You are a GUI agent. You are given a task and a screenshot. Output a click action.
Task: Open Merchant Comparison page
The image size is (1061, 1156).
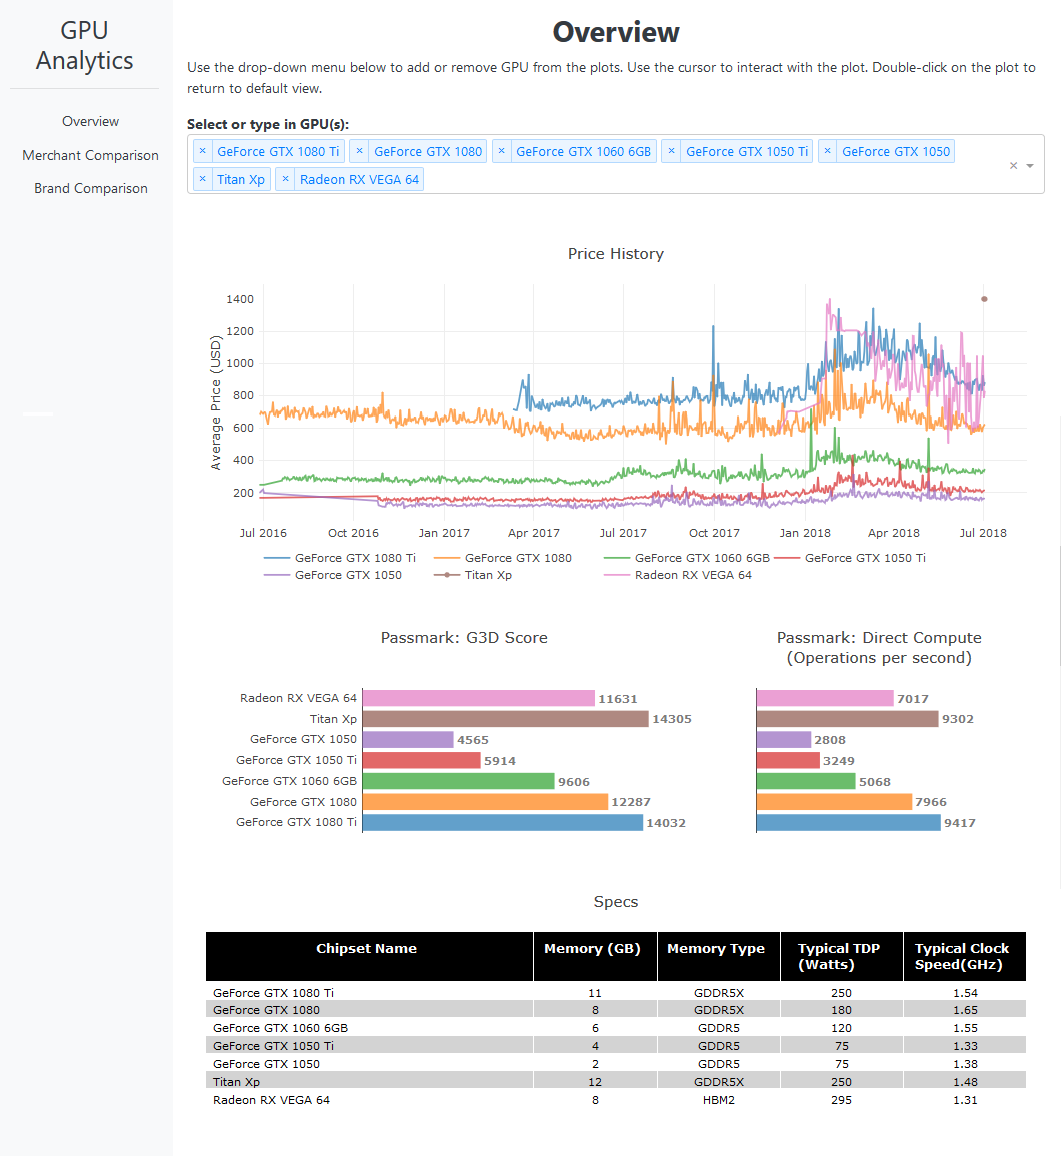[x=90, y=156]
